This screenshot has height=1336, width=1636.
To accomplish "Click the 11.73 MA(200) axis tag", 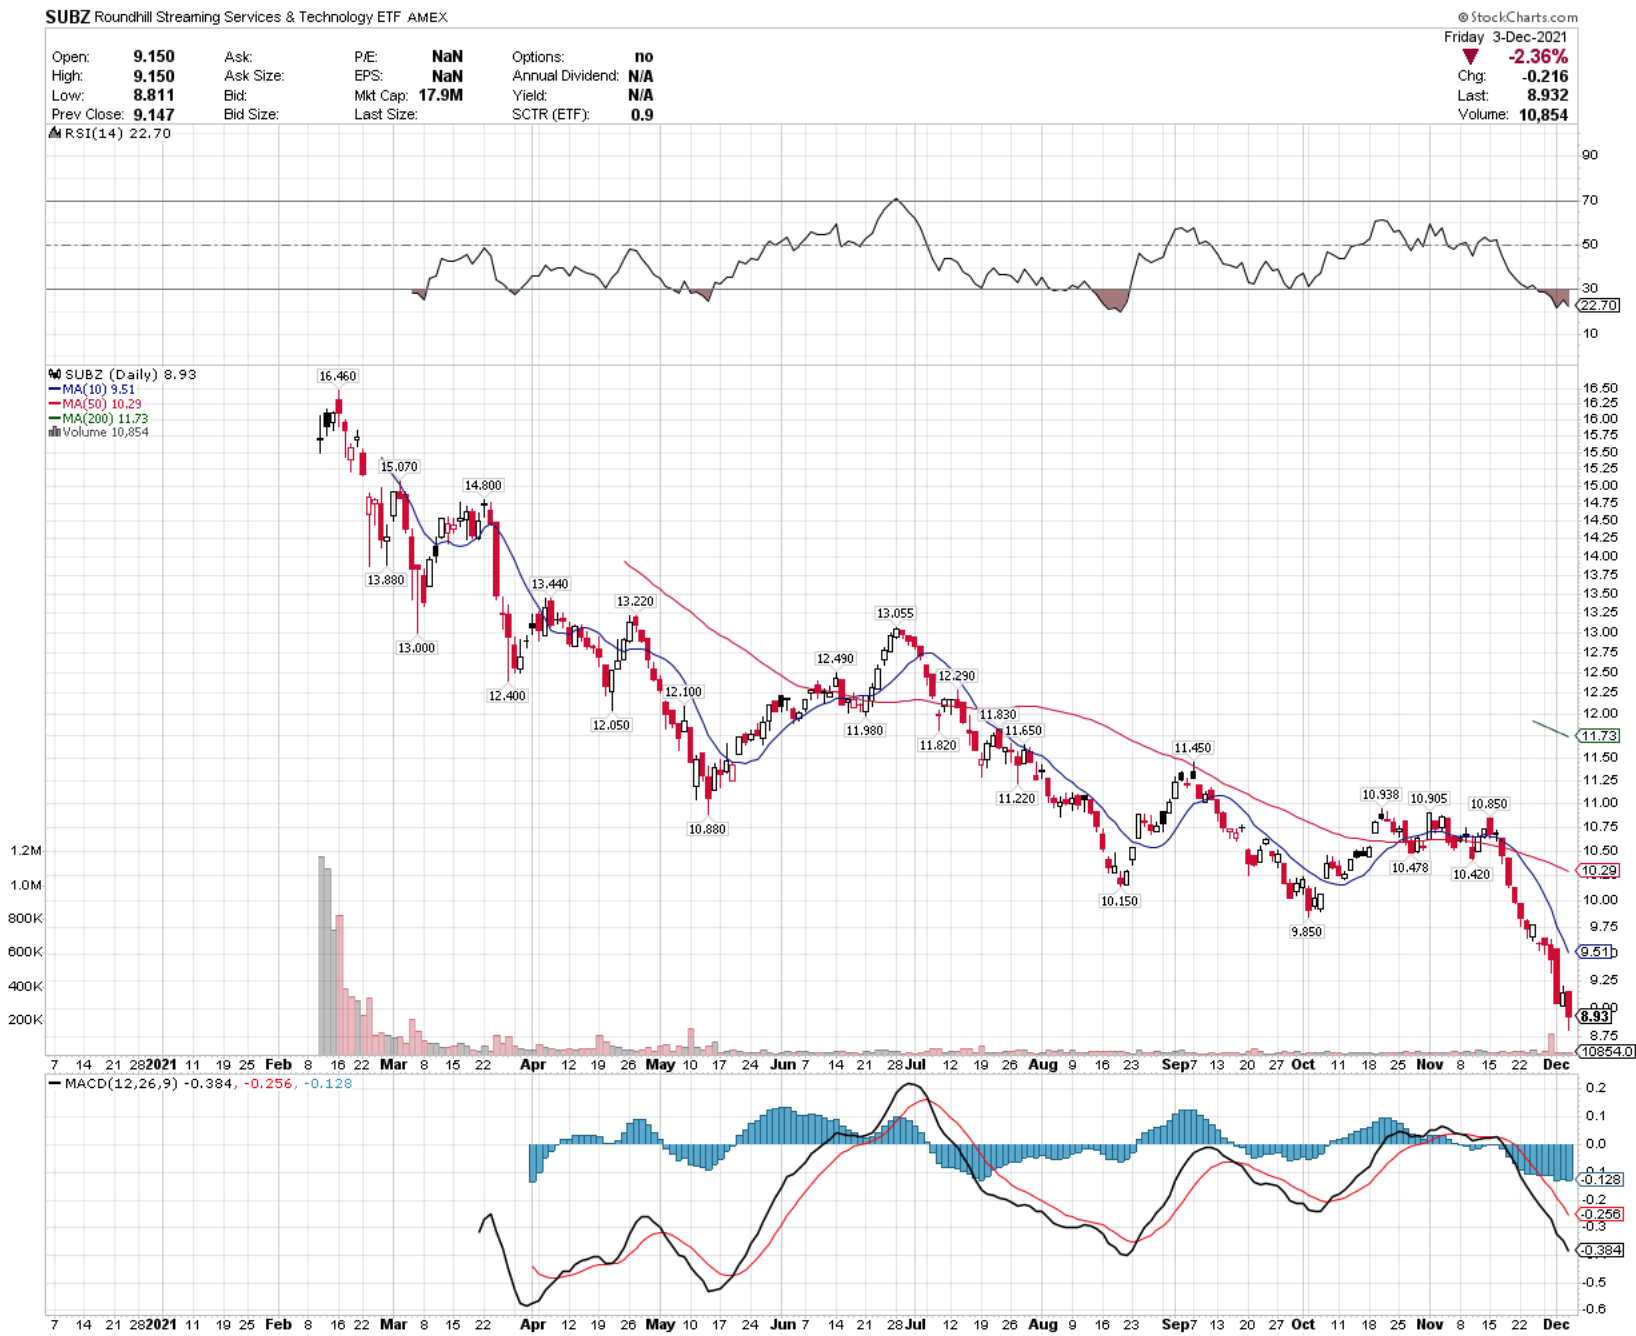I will (x=1598, y=736).
